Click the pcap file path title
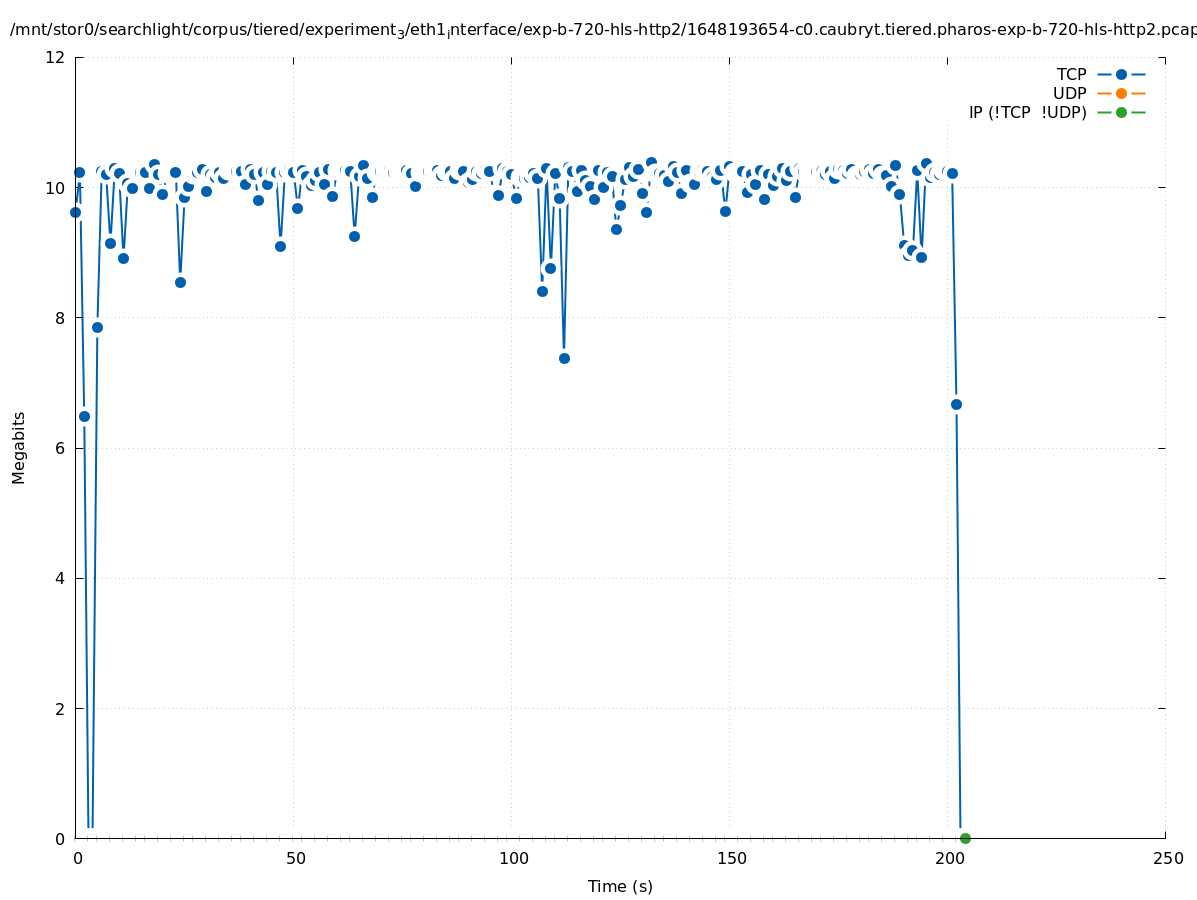 [x=600, y=30]
